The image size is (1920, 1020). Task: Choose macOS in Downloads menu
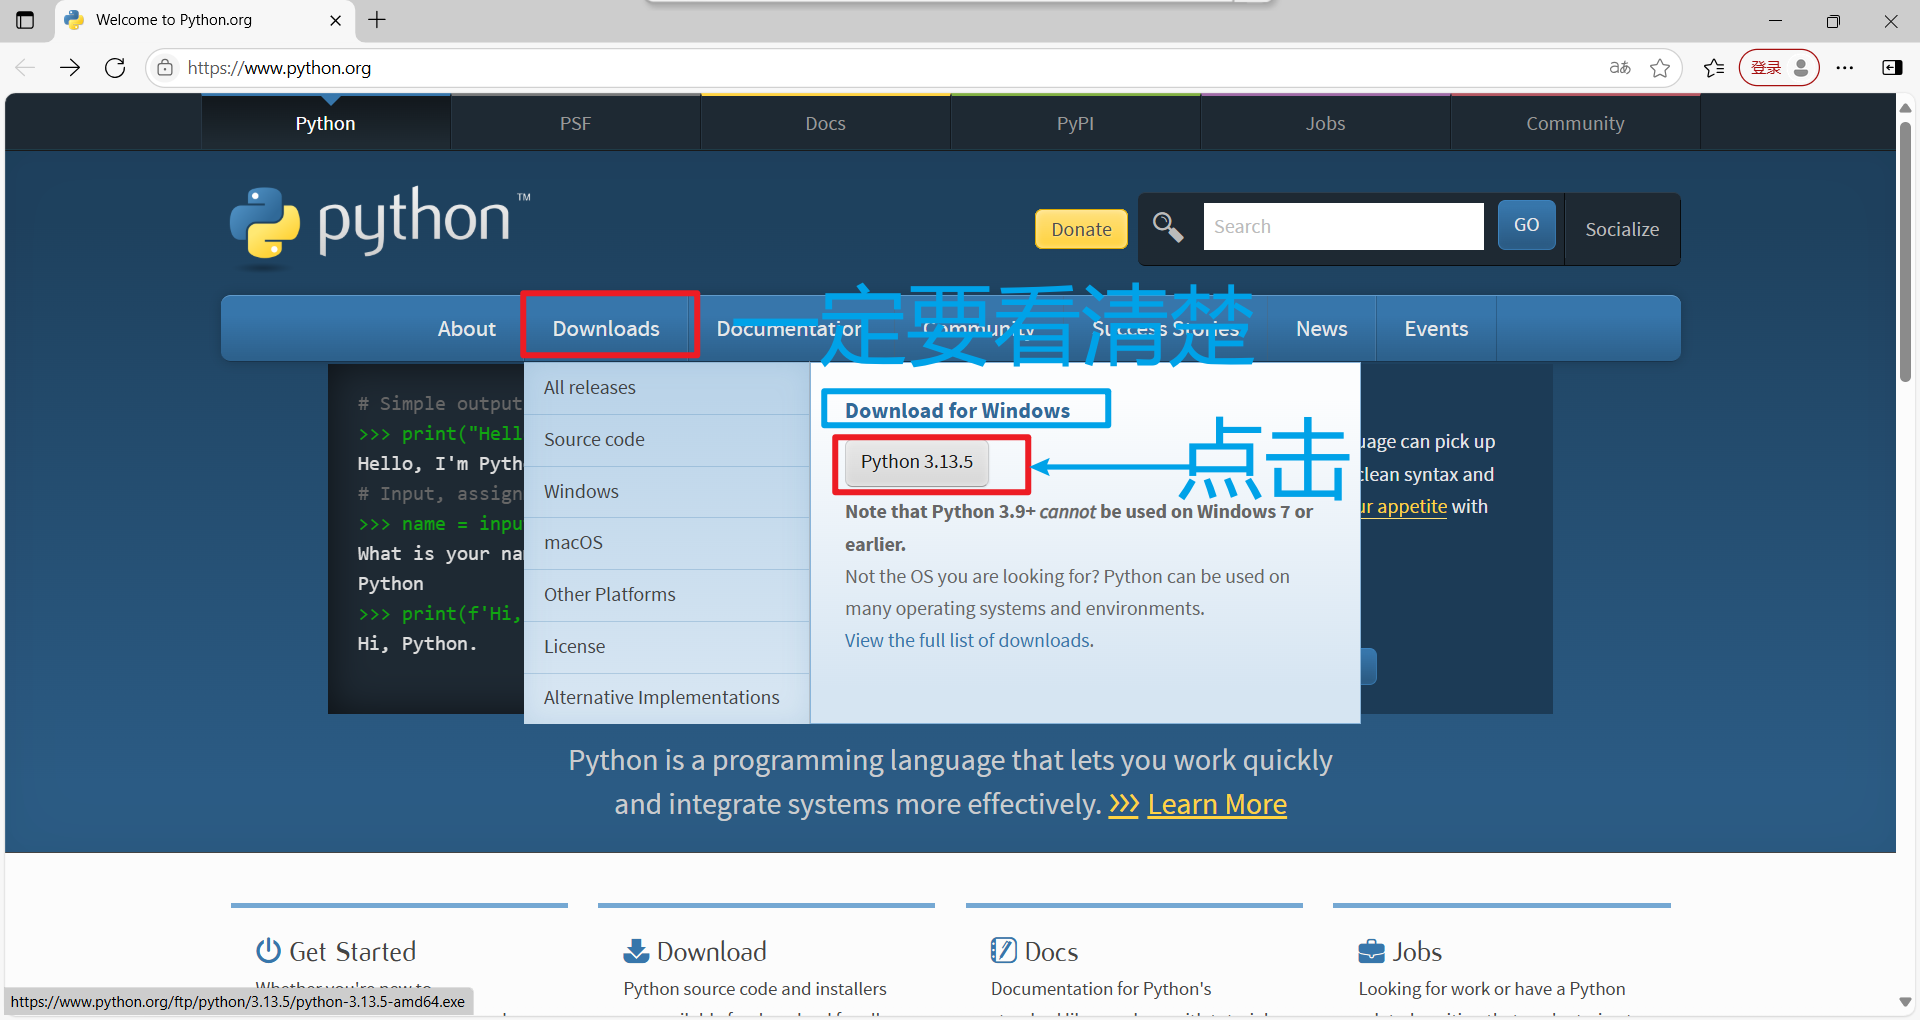[x=667, y=543]
